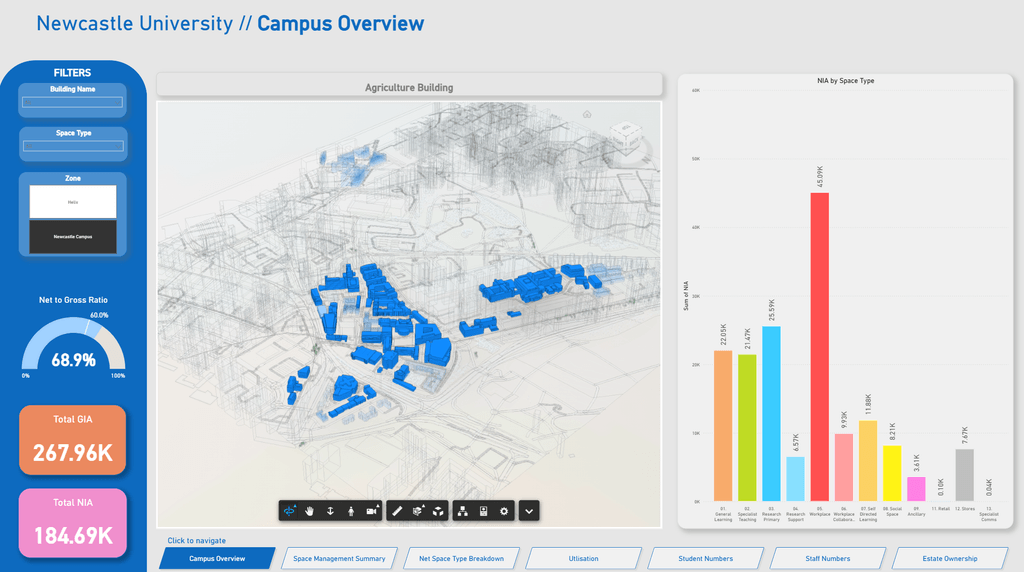Expand viewer toolbar with chevron button
This screenshot has height=572, width=1024.
(529, 511)
